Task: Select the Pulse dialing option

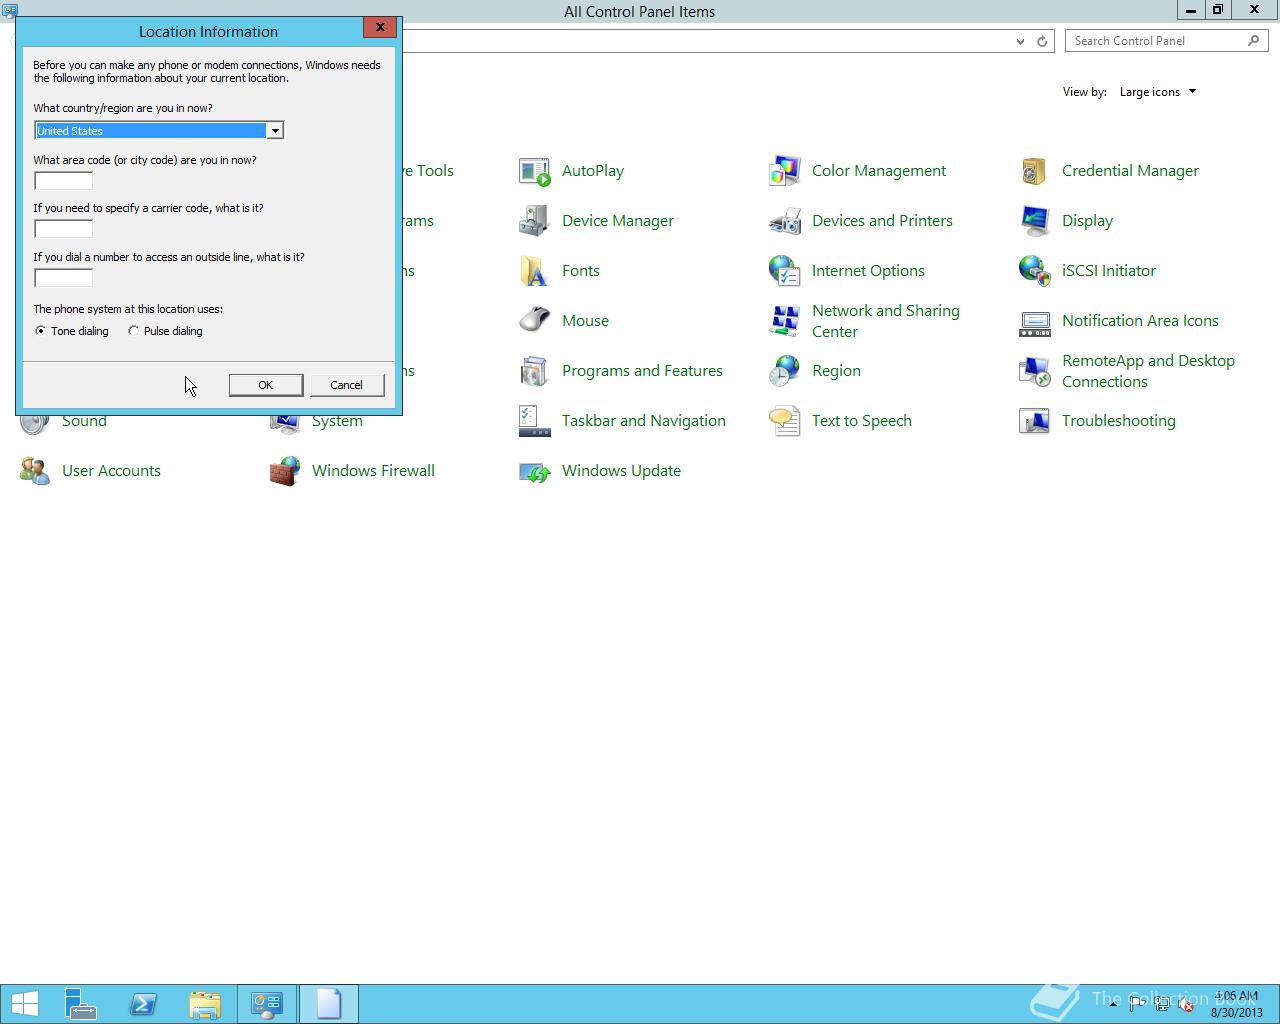Action: click(x=165, y=331)
